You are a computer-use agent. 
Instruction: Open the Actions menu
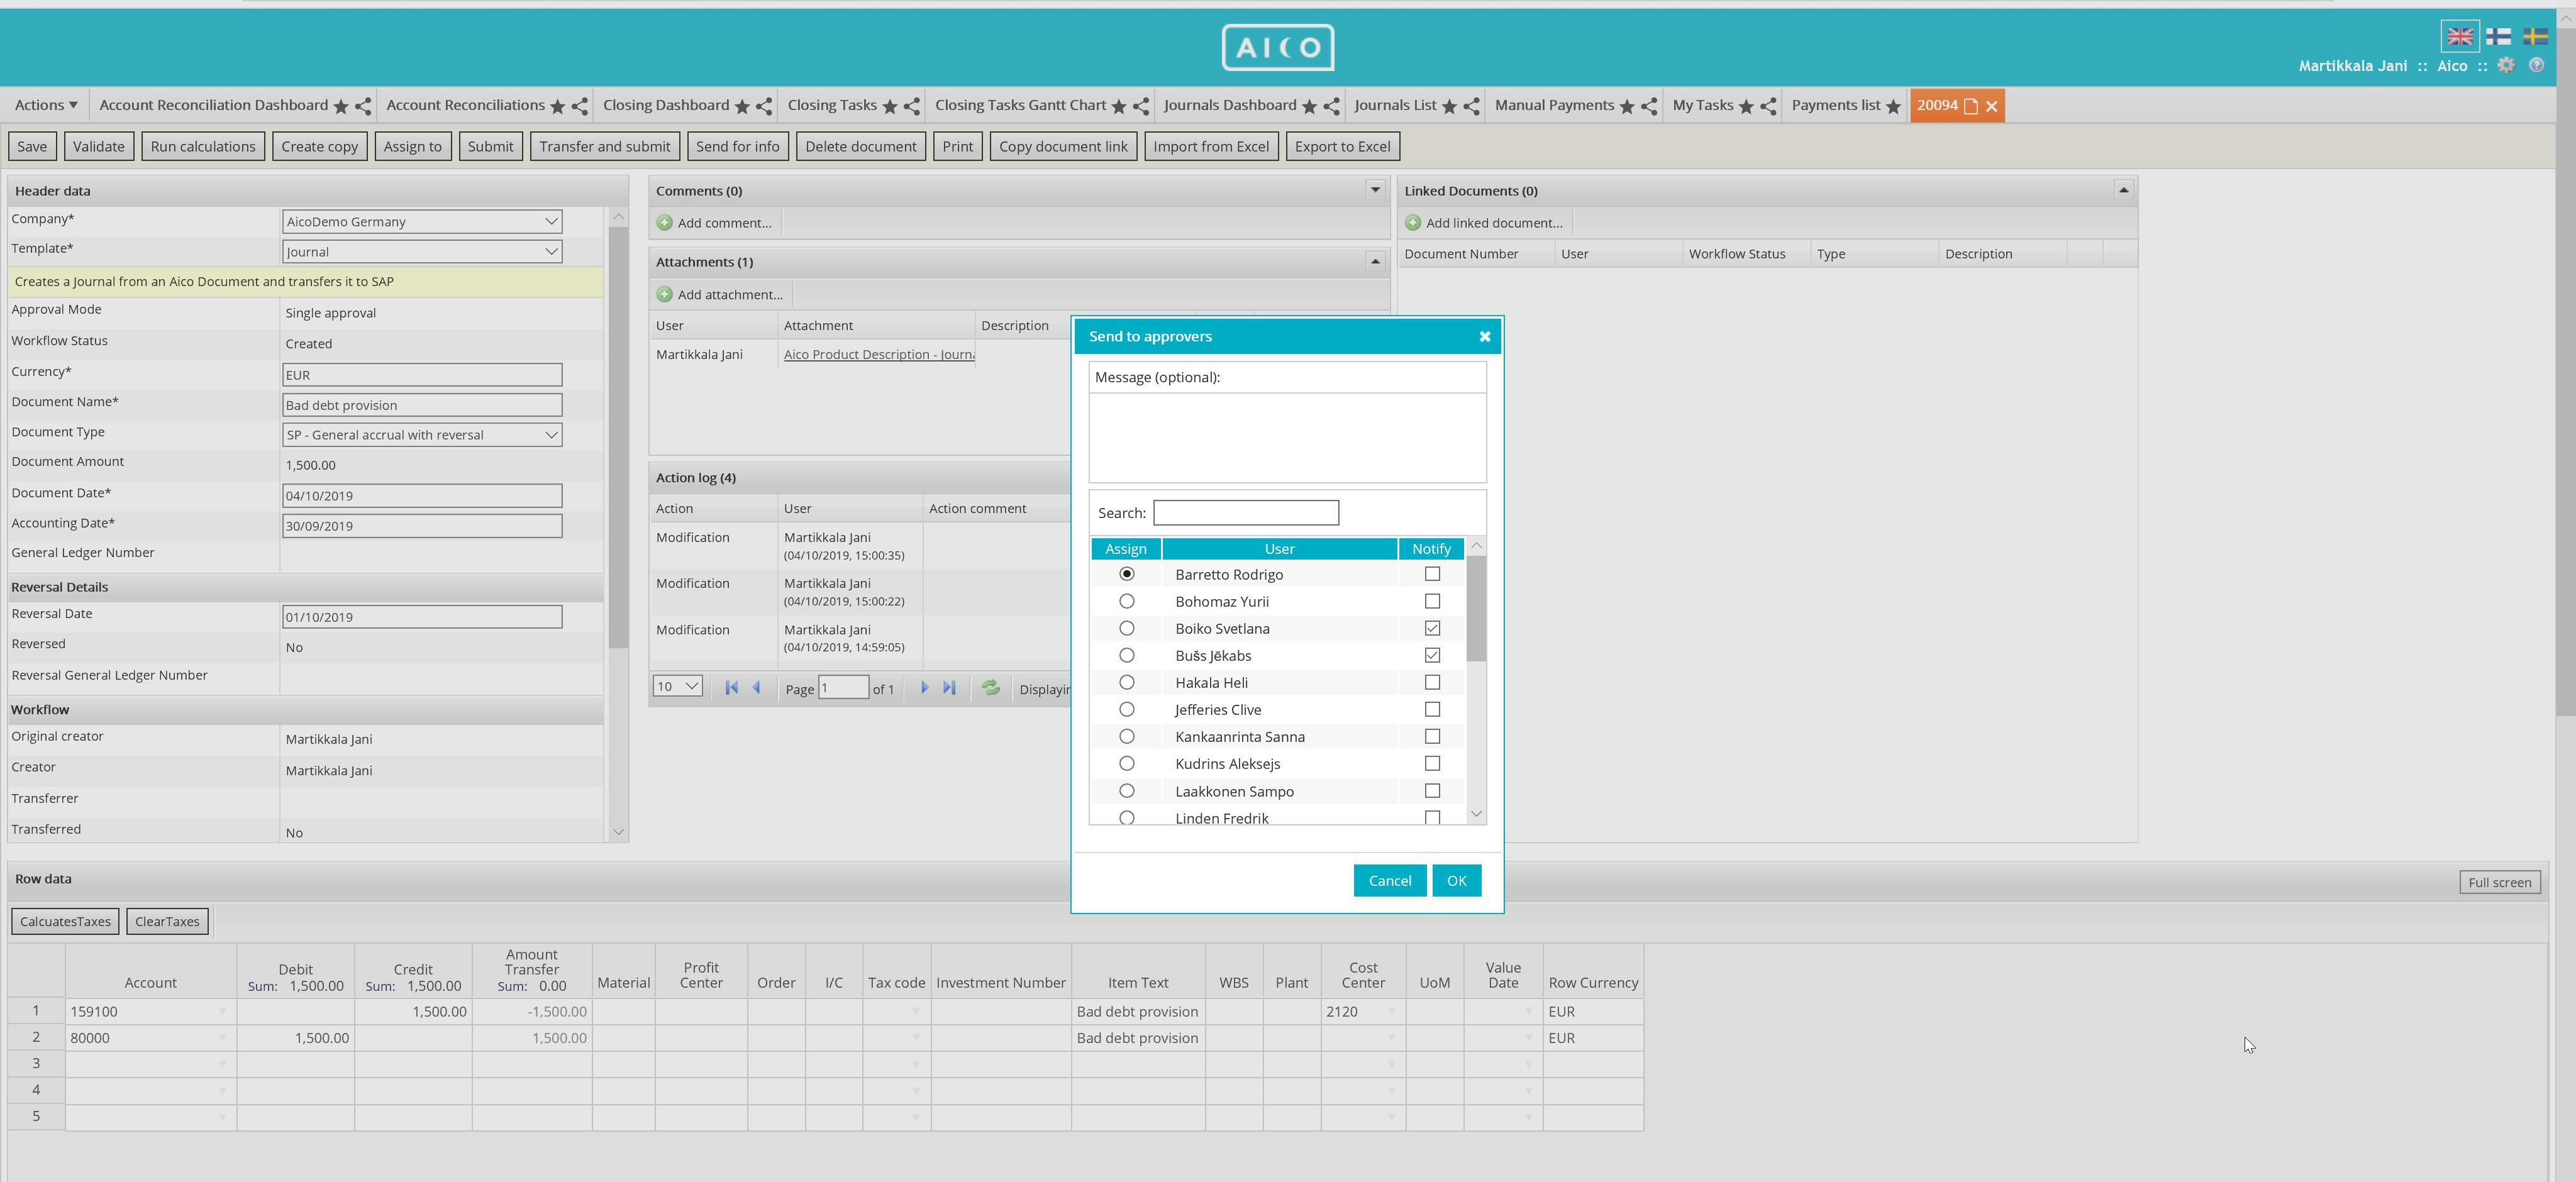(x=44, y=104)
